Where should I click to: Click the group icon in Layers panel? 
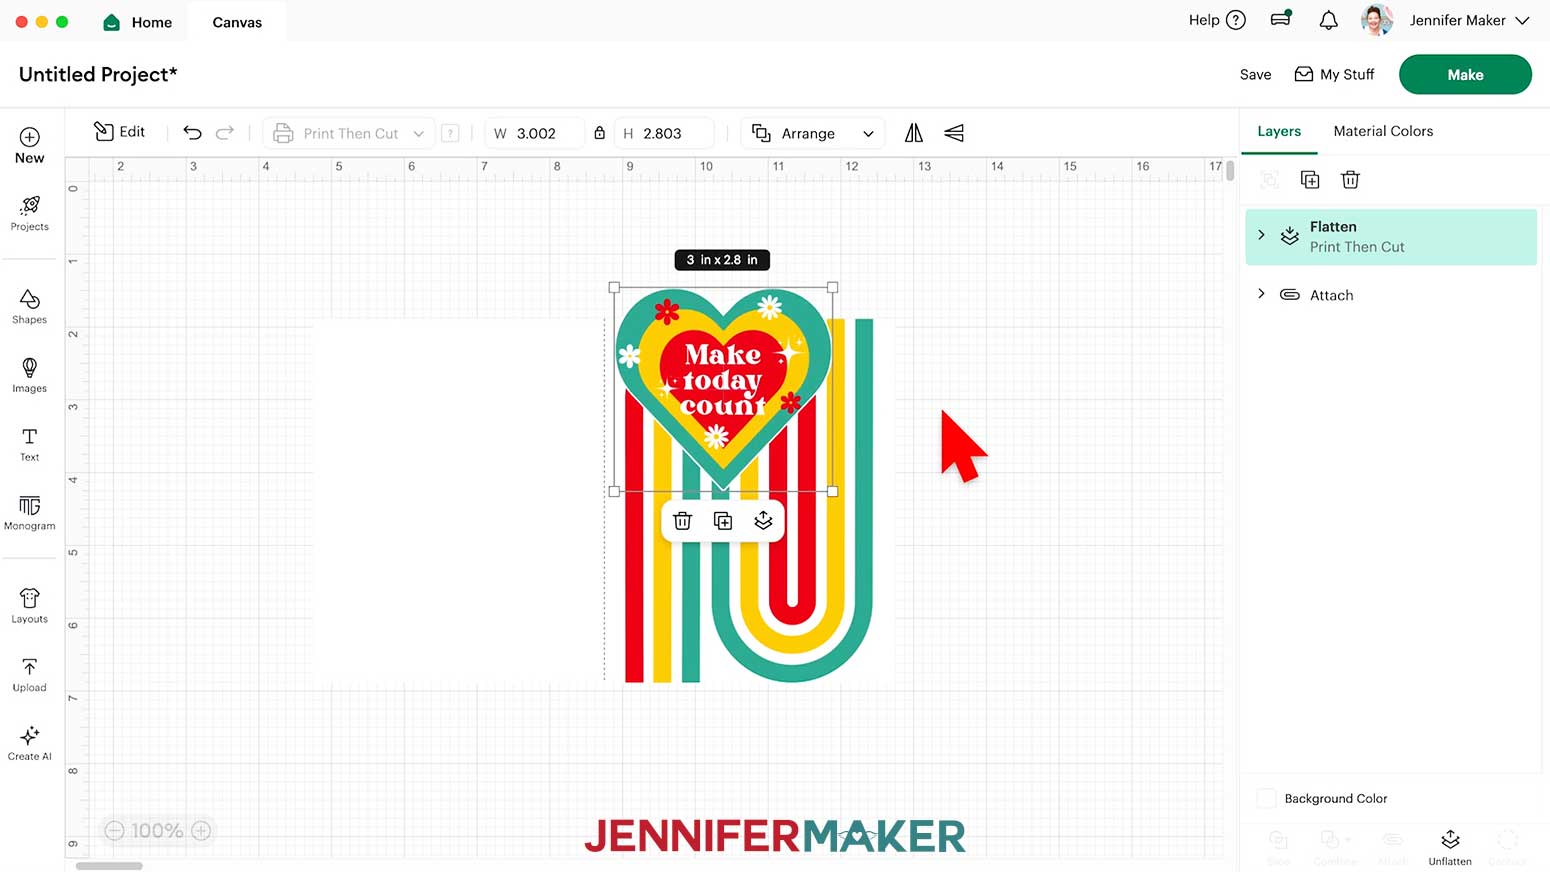(1269, 180)
